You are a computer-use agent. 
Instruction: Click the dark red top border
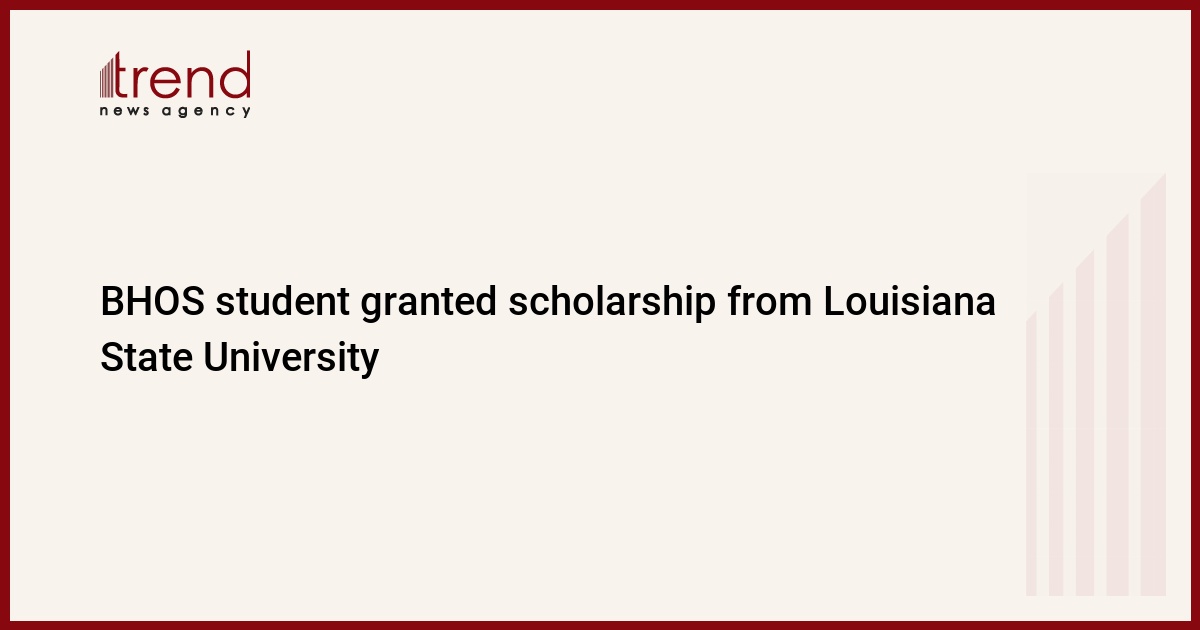pos(600,4)
